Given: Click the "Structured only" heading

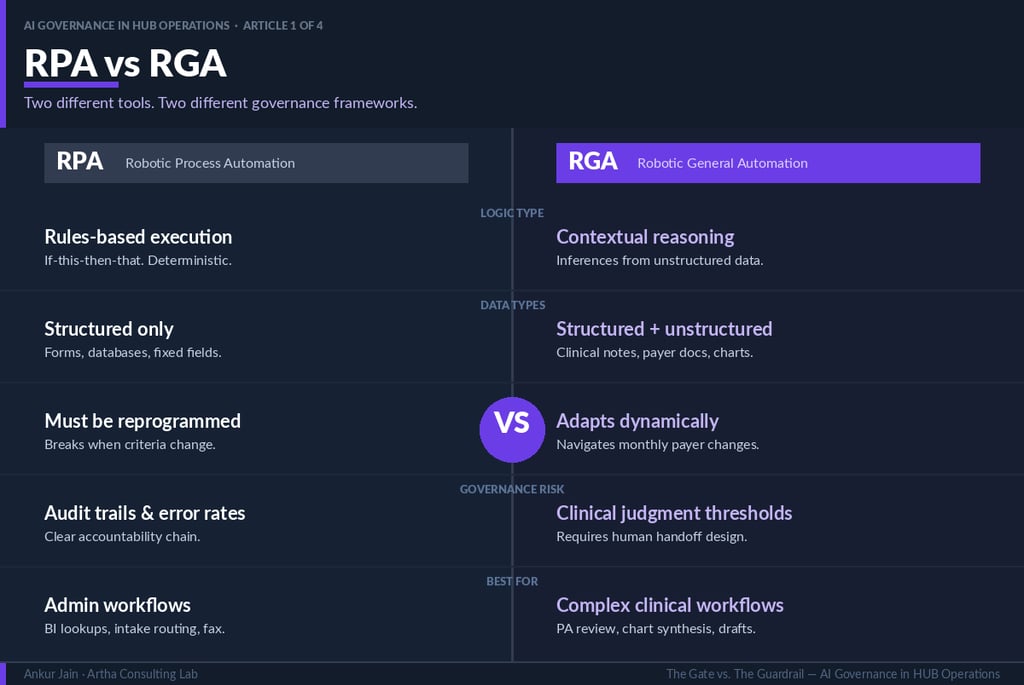Looking at the screenshot, I should [x=109, y=329].
